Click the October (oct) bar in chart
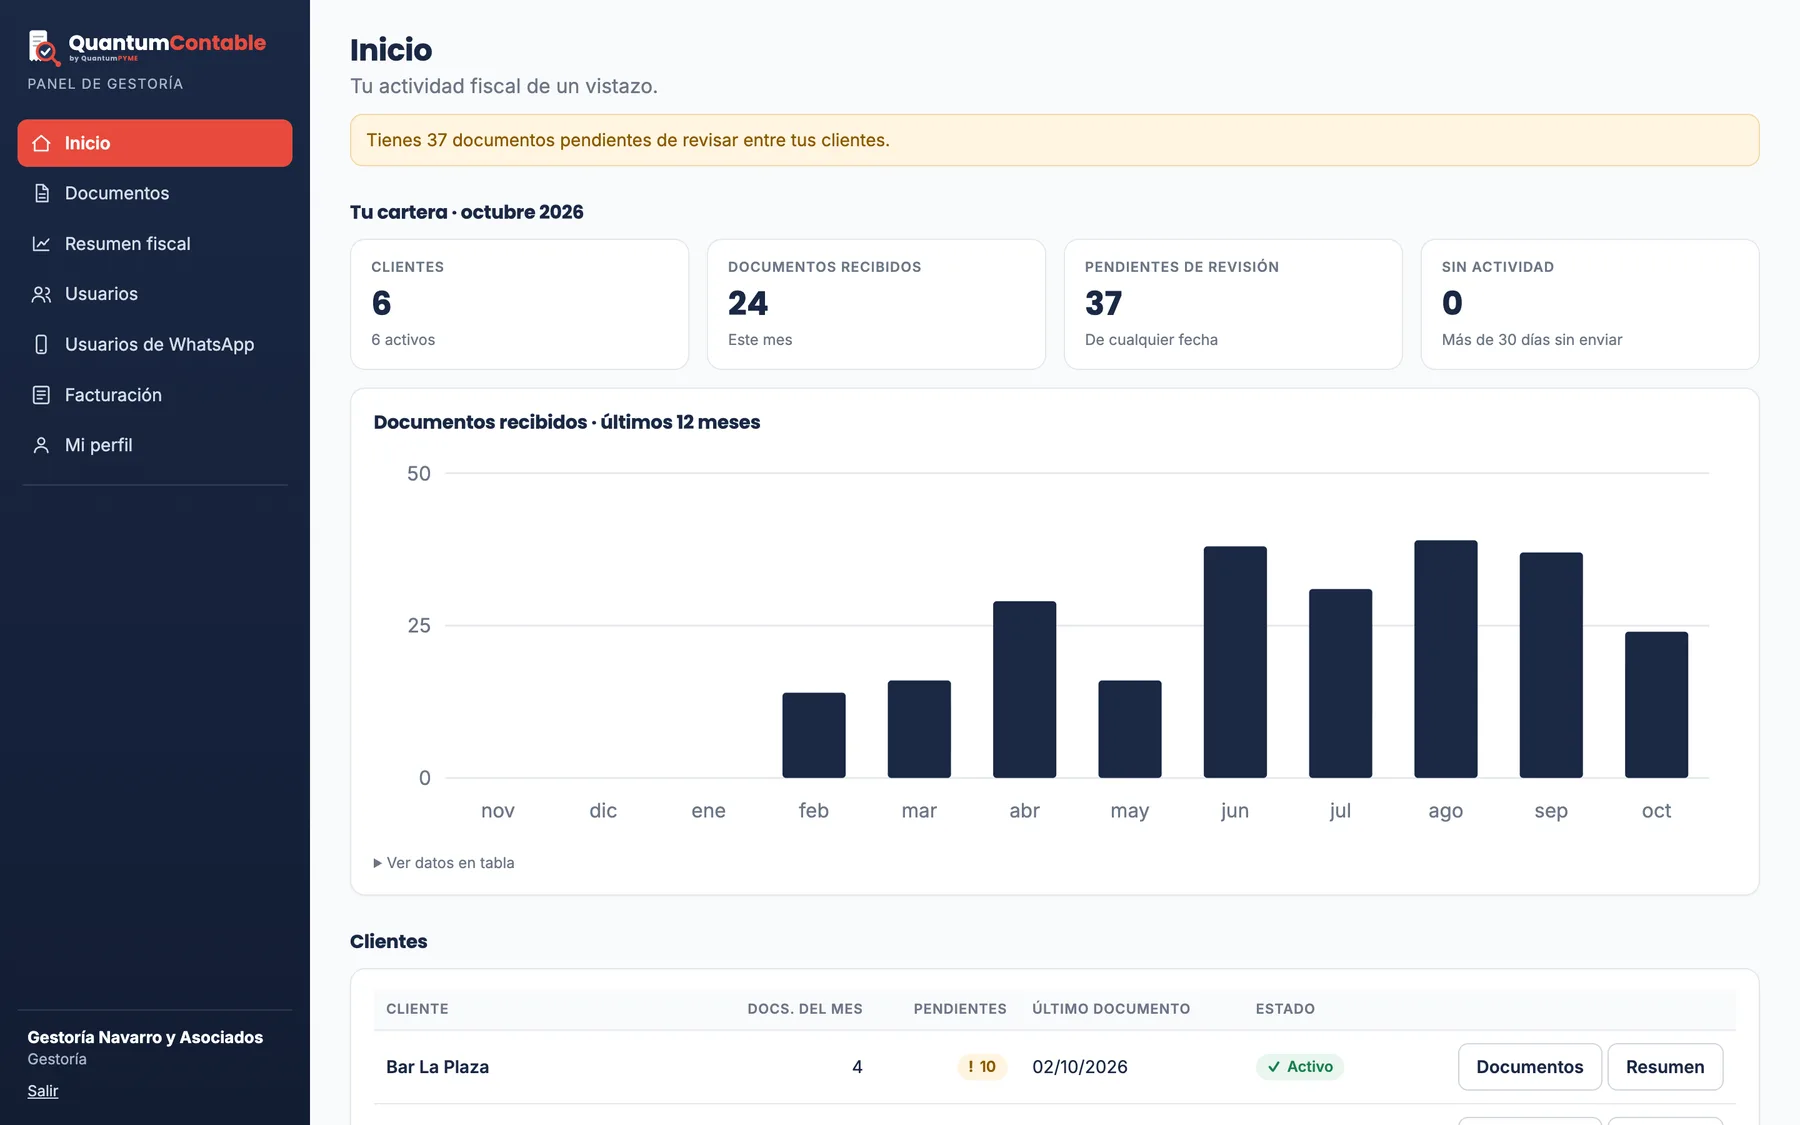Viewport: 1800px width, 1125px height. click(1656, 705)
